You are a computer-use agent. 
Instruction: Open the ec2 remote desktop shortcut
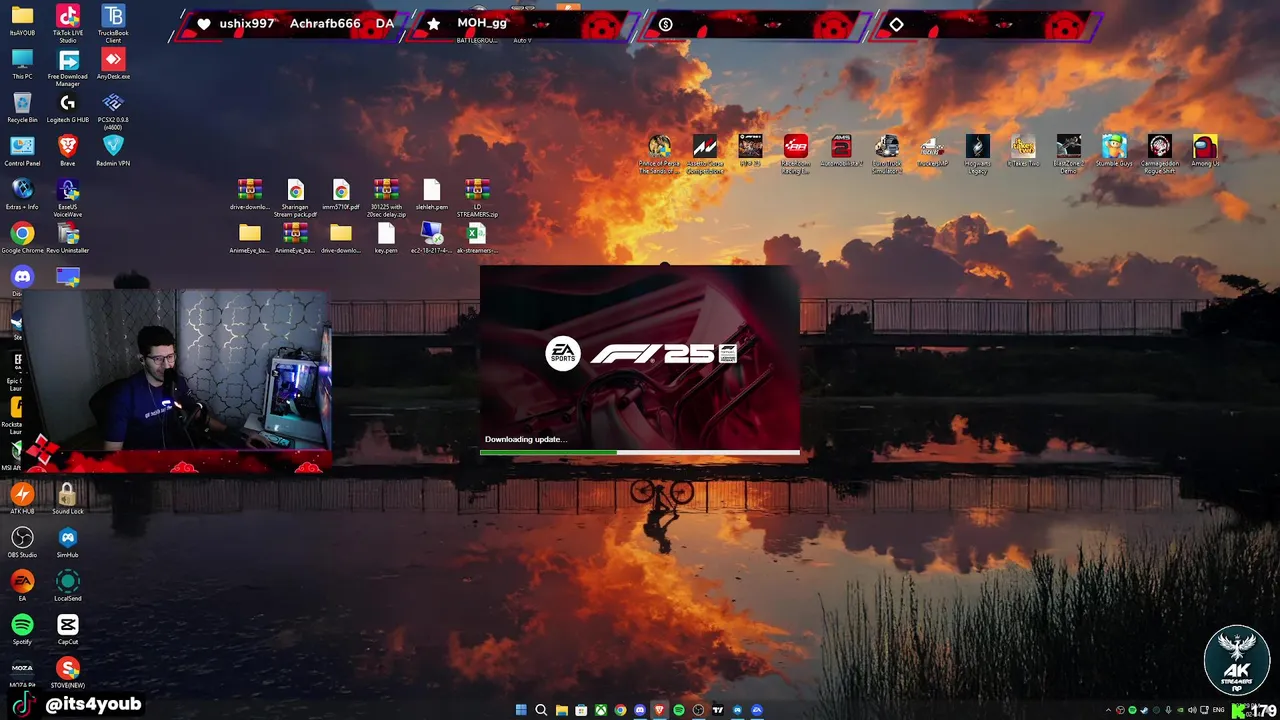coord(431,238)
